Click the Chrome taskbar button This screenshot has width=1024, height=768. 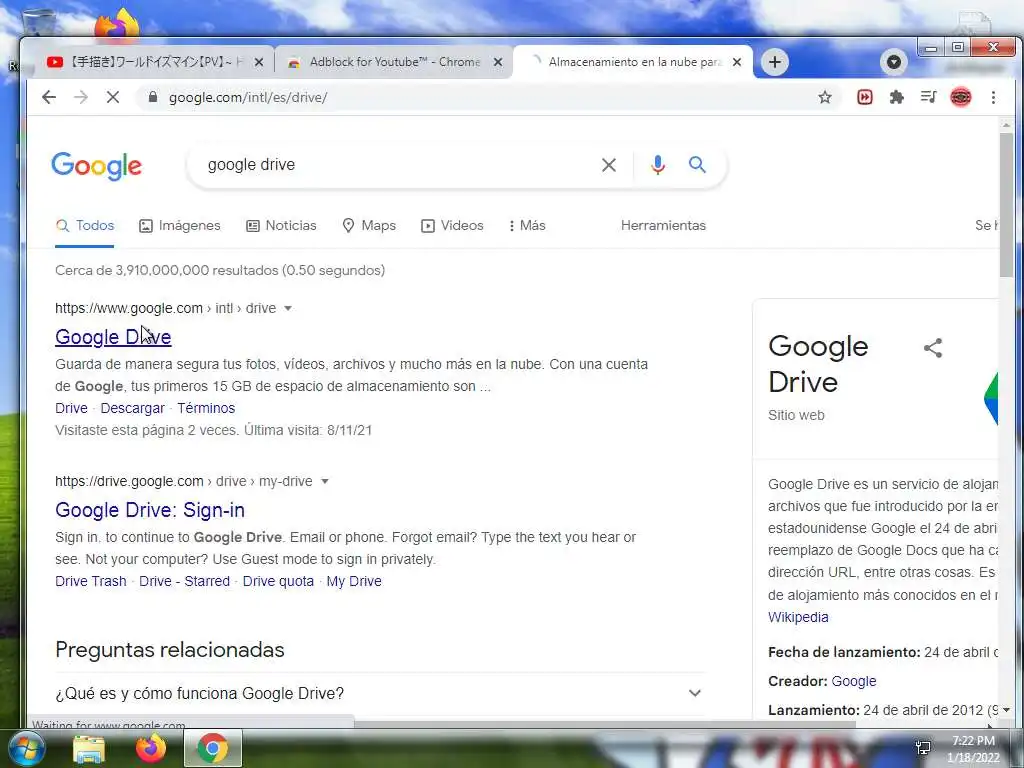(x=213, y=749)
